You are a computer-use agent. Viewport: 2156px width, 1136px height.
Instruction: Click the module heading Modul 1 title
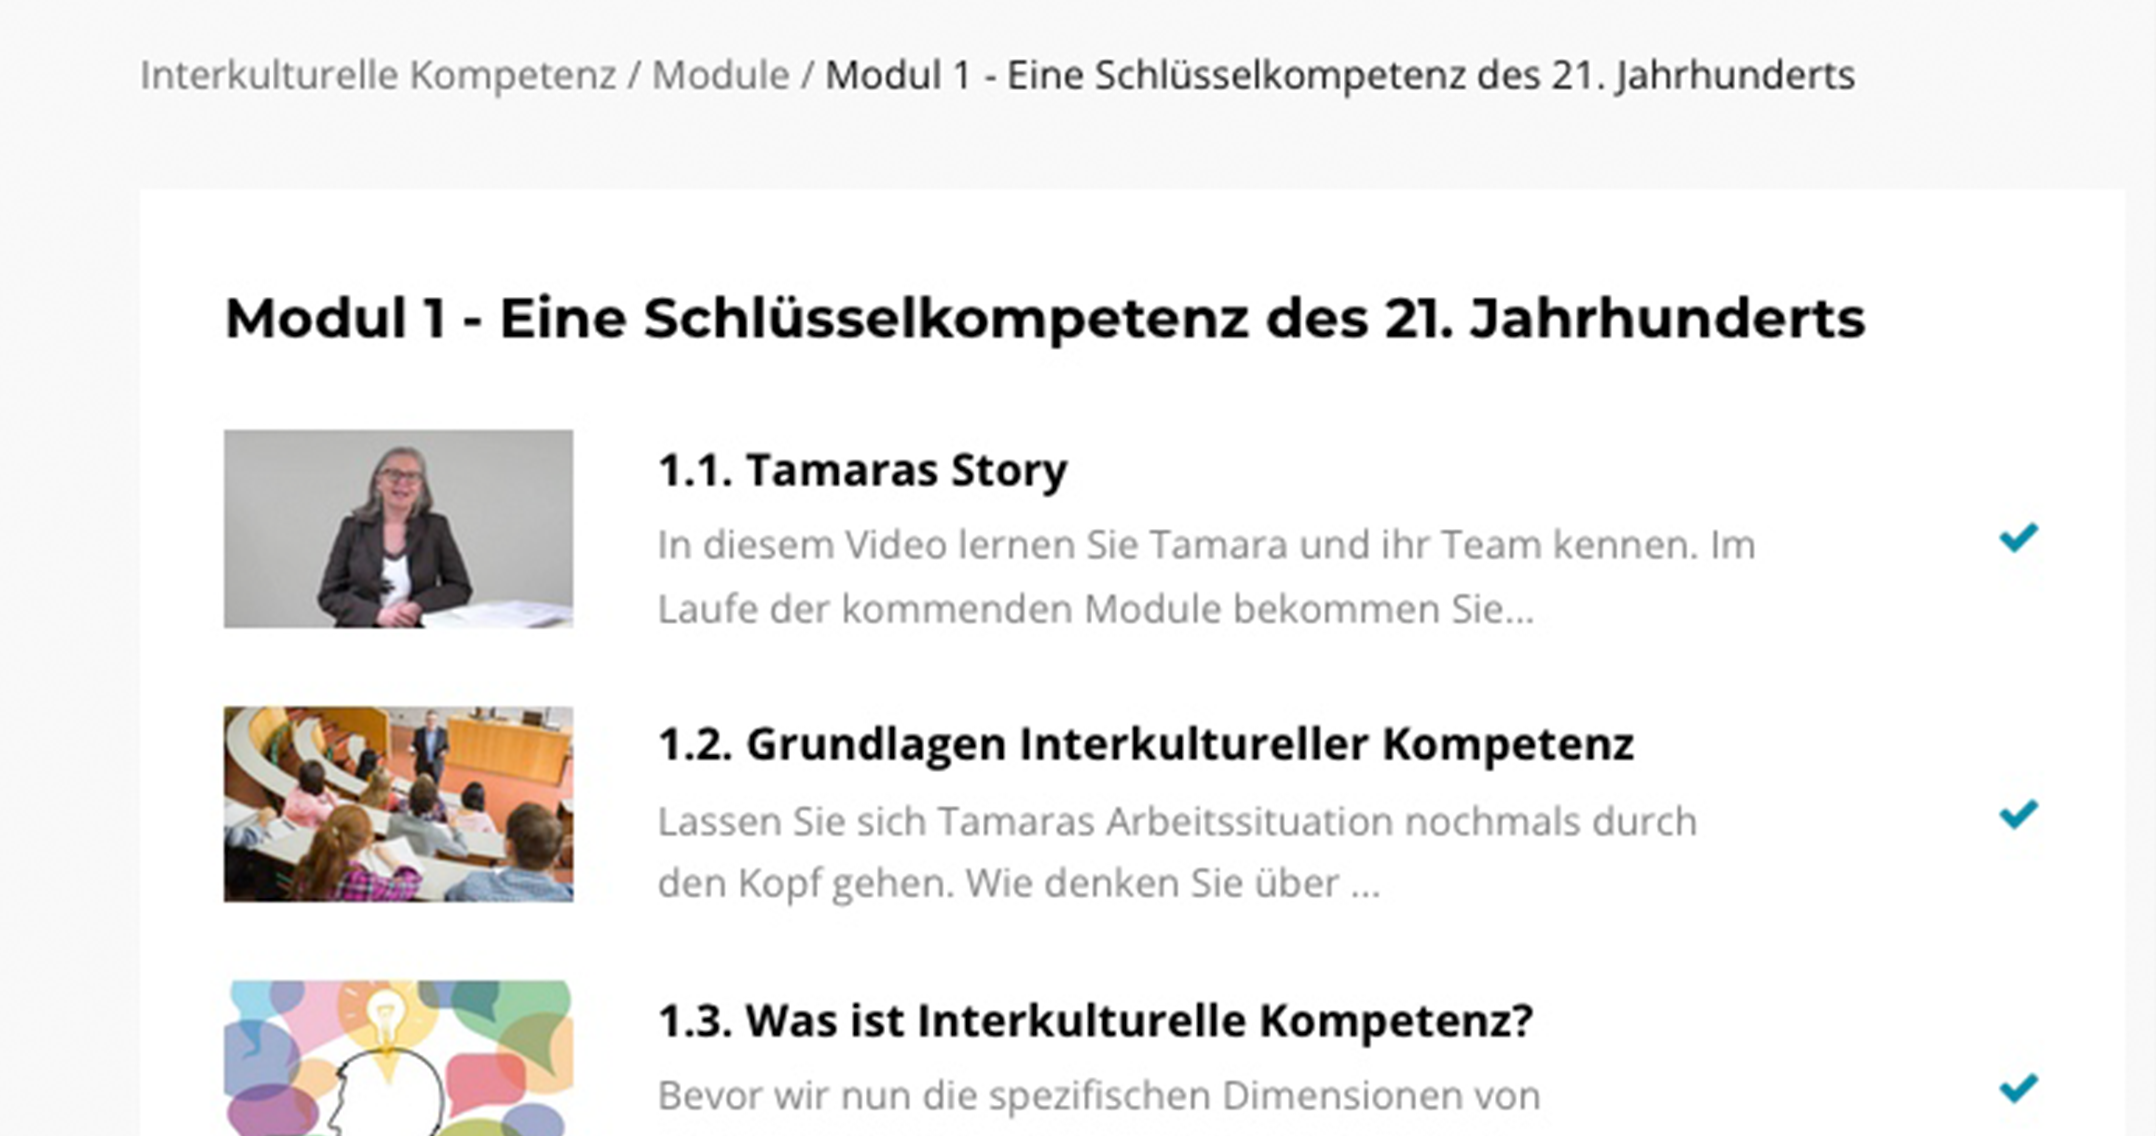pos(1045,318)
